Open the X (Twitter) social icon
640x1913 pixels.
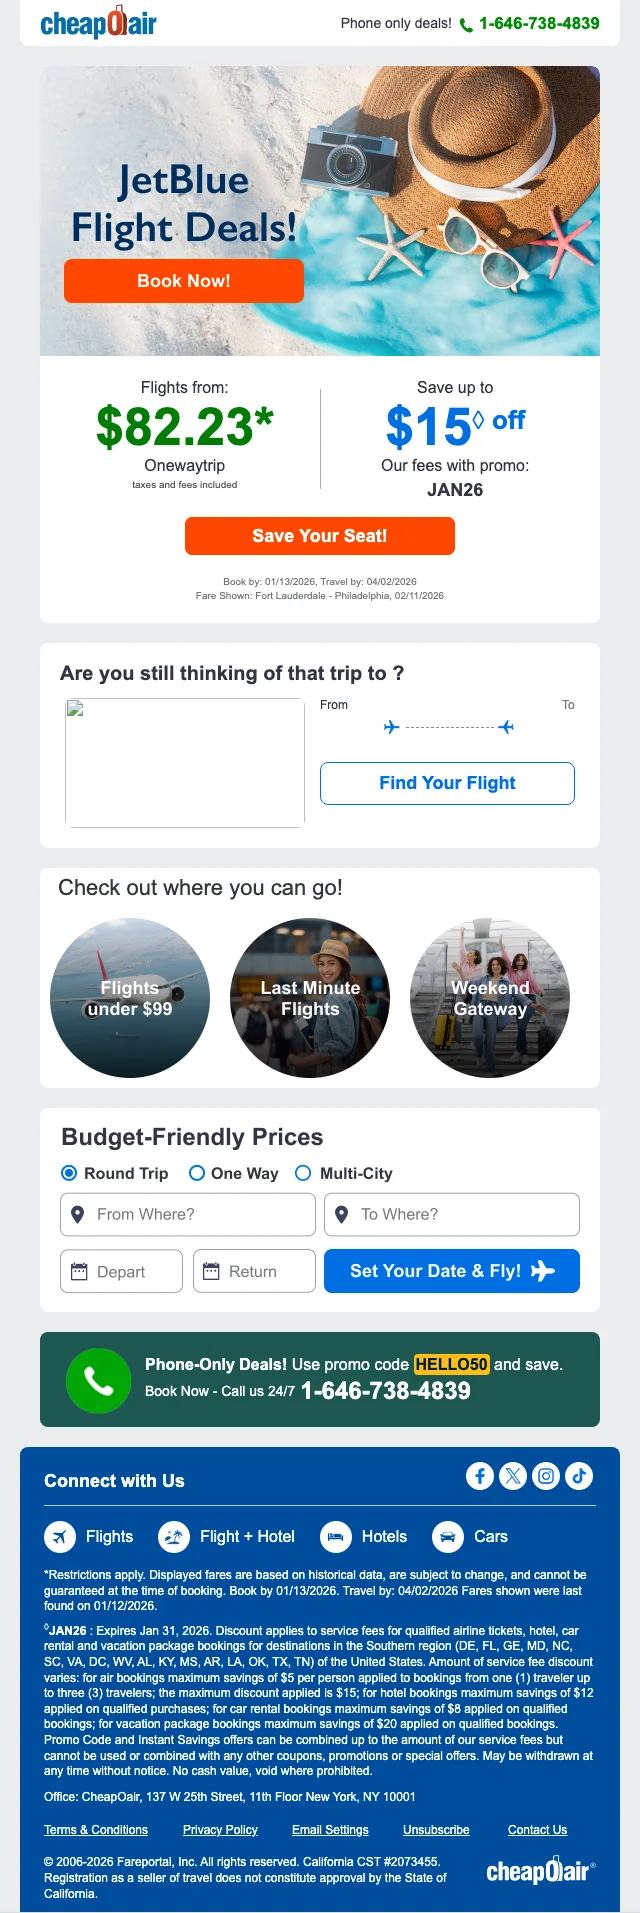point(513,1476)
